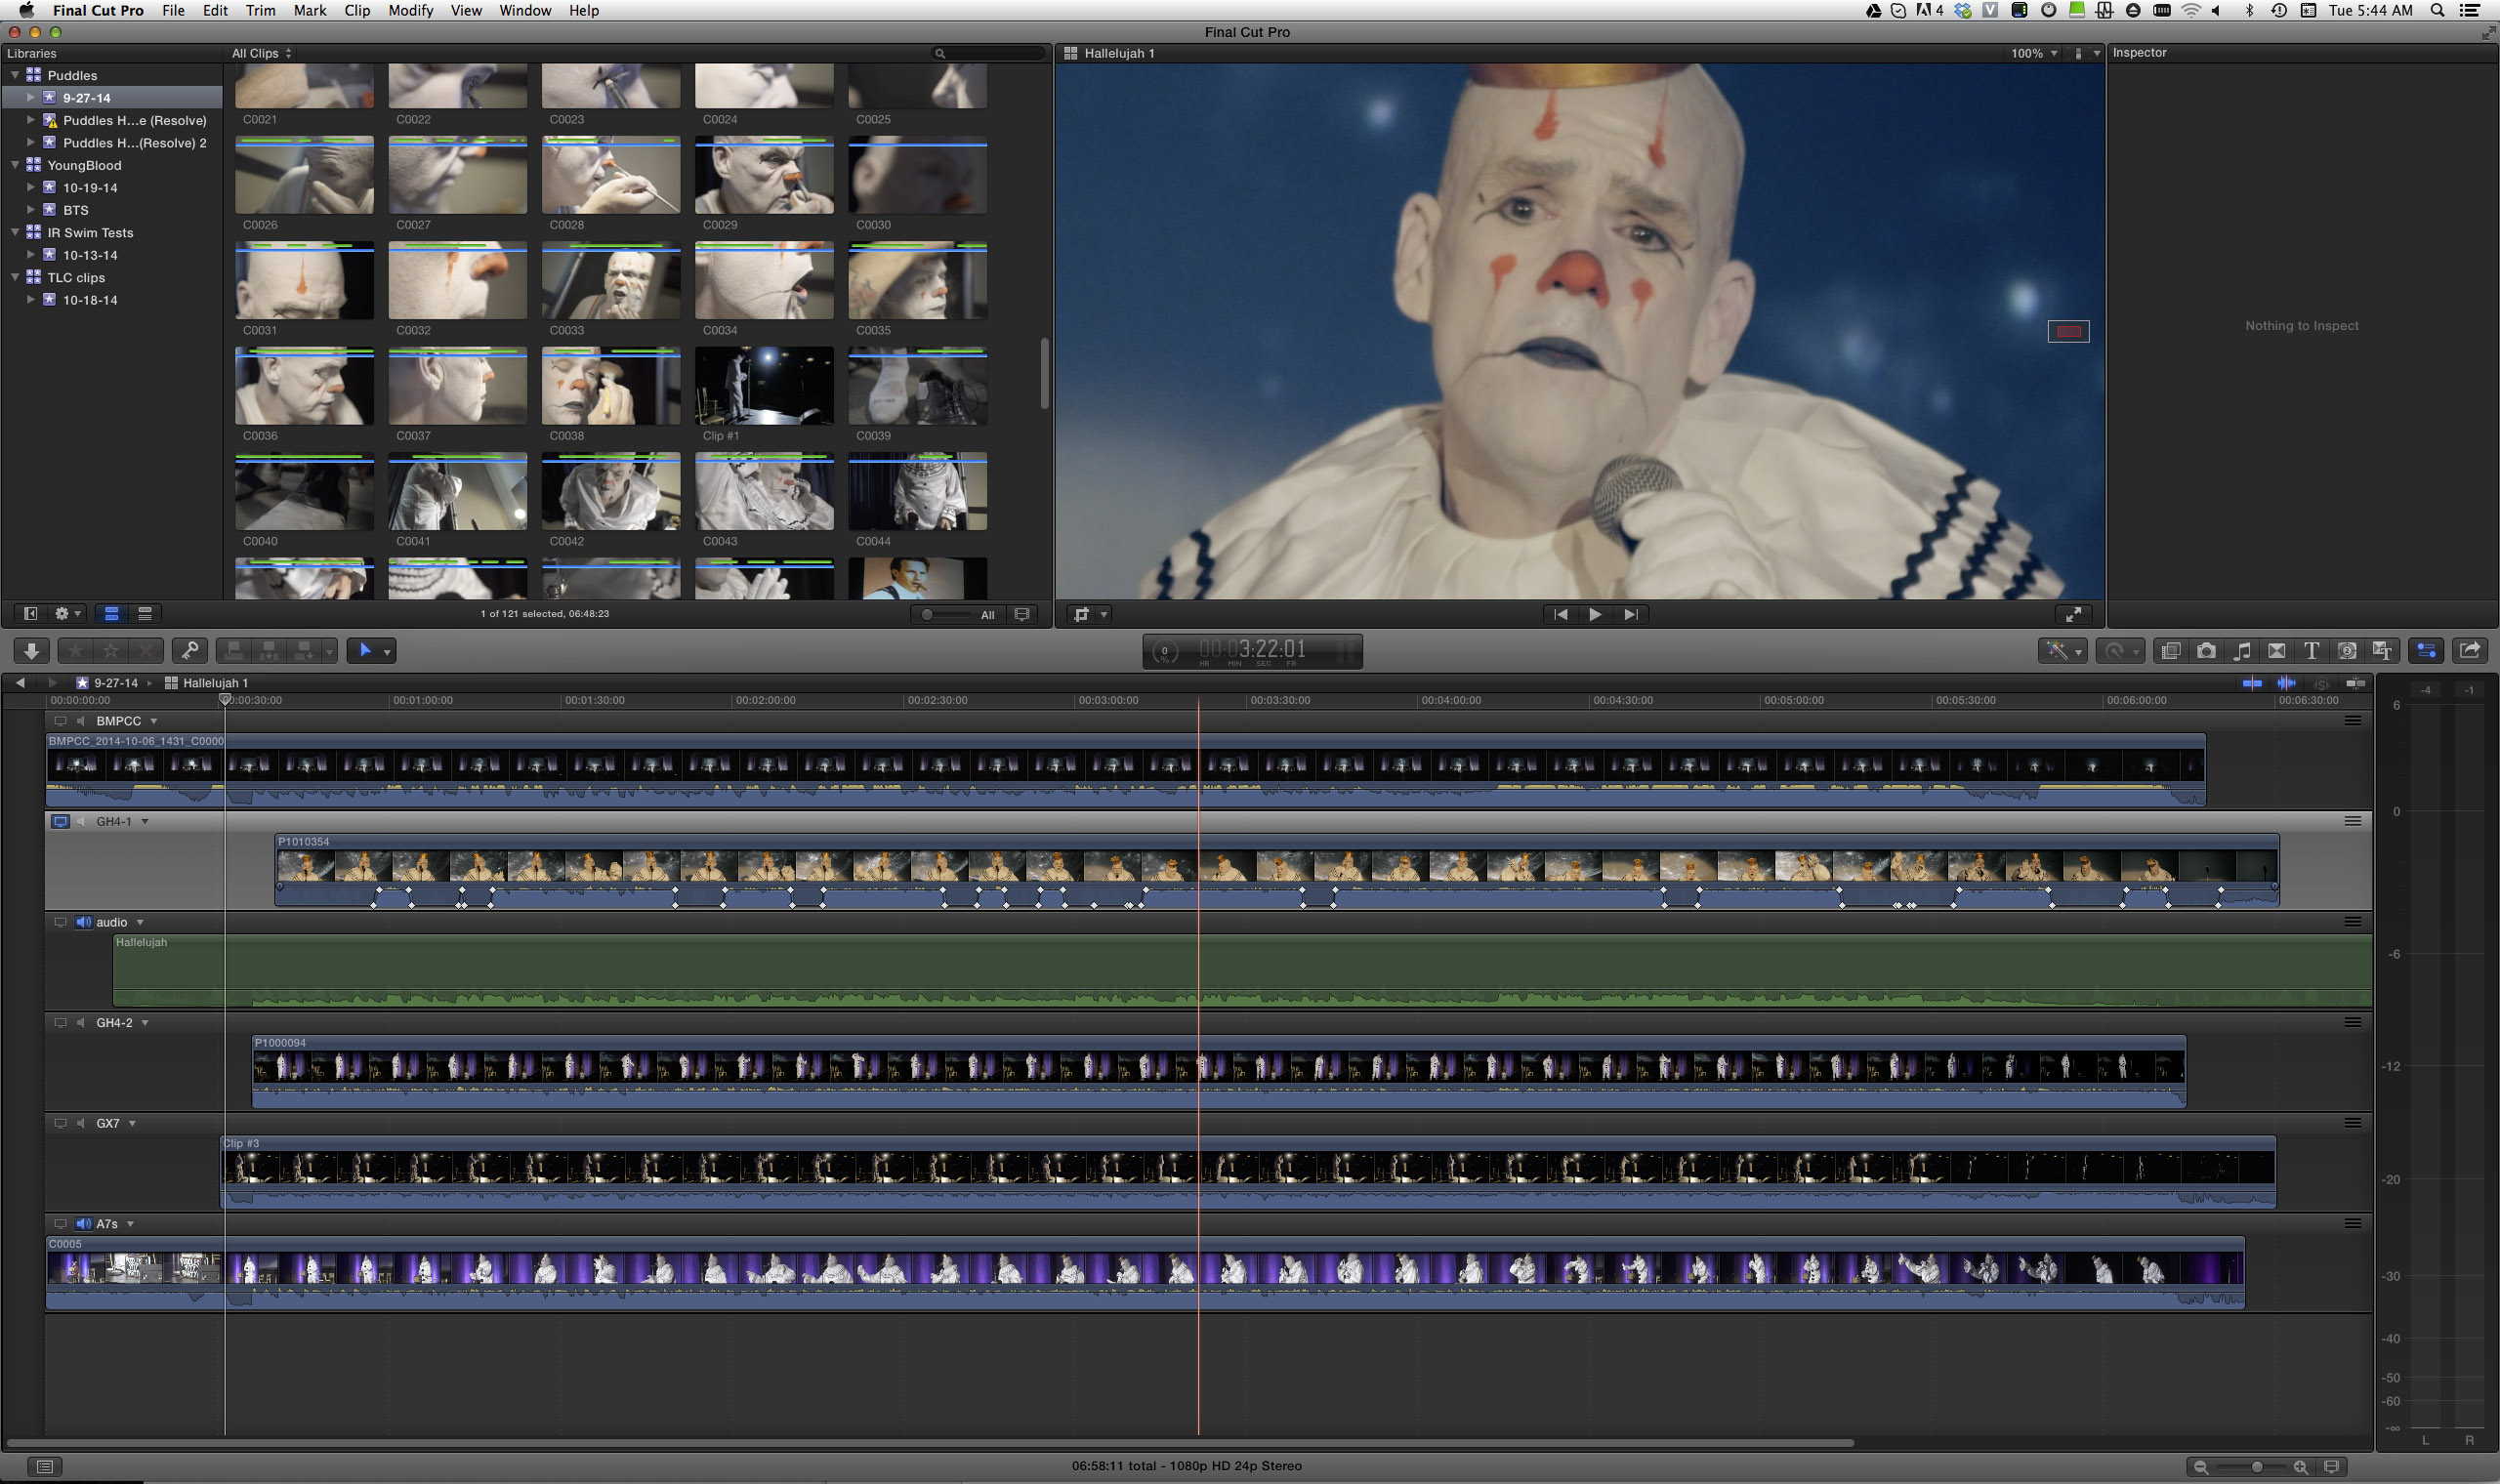Collapse the YoungBlood library
The image size is (2500, 1484).
point(16,165)
